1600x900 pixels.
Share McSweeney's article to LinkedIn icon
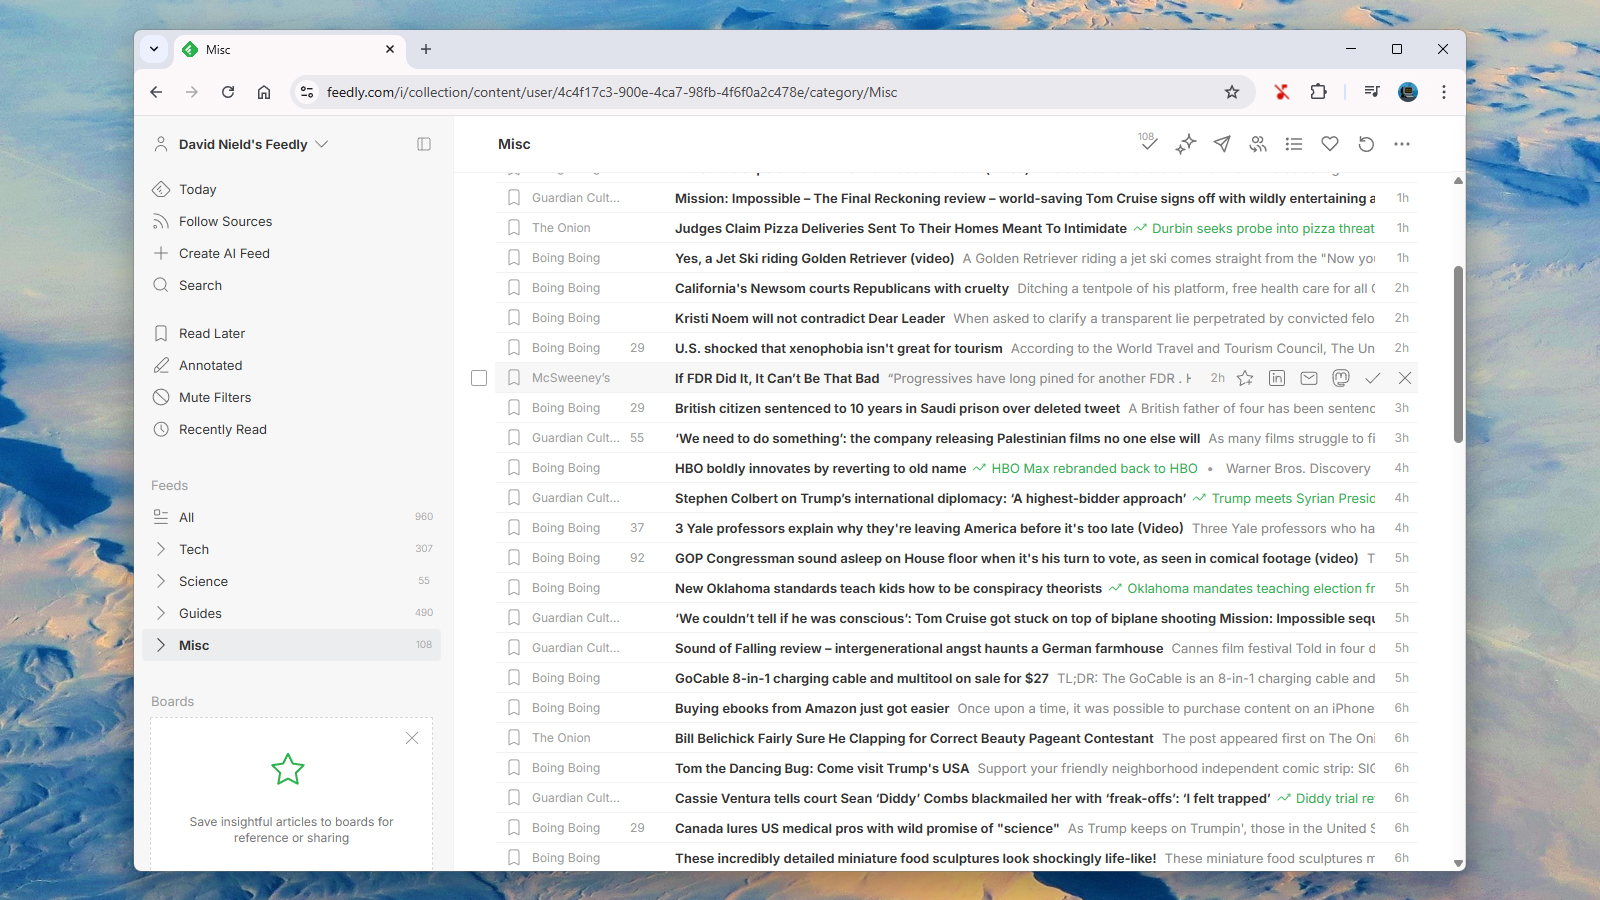(x=1277, y=378)
